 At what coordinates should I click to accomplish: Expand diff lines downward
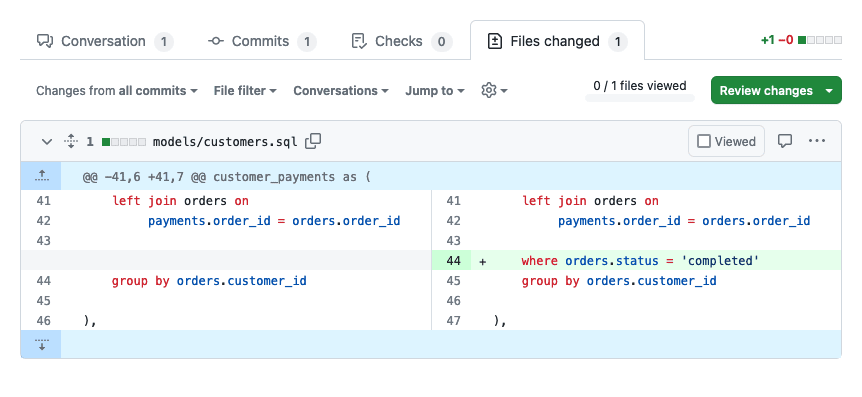(x=41, y=344)
